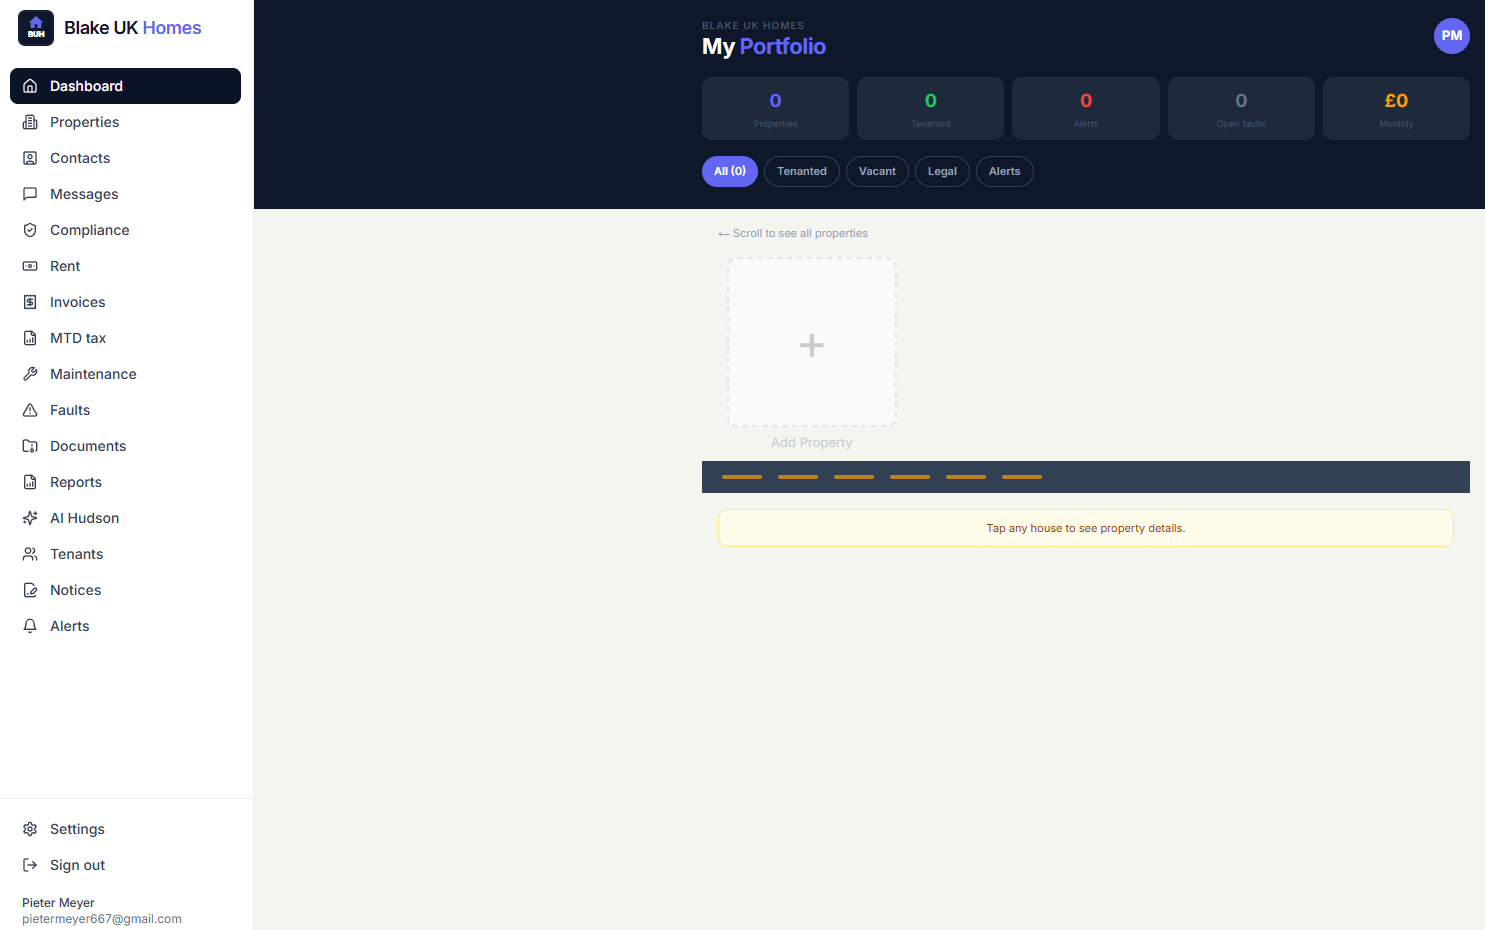Click the Blake UK Homes logo icon
Viewport: 1485px width, 930px height.
[36, 28]
